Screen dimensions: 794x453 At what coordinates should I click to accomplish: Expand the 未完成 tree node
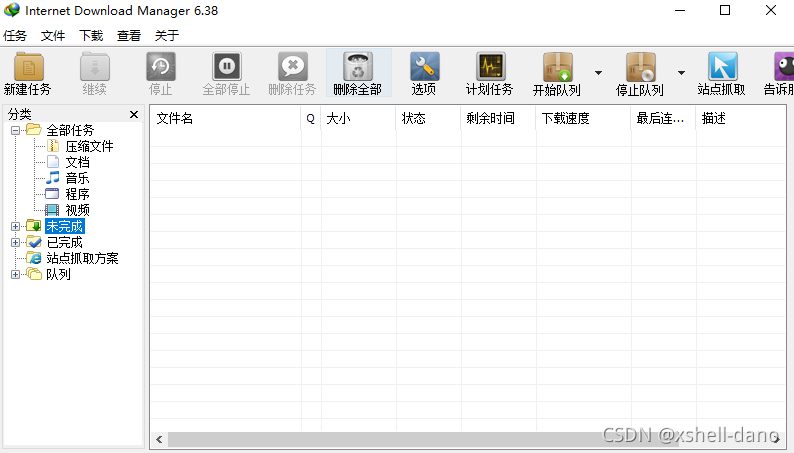[15, 226]
